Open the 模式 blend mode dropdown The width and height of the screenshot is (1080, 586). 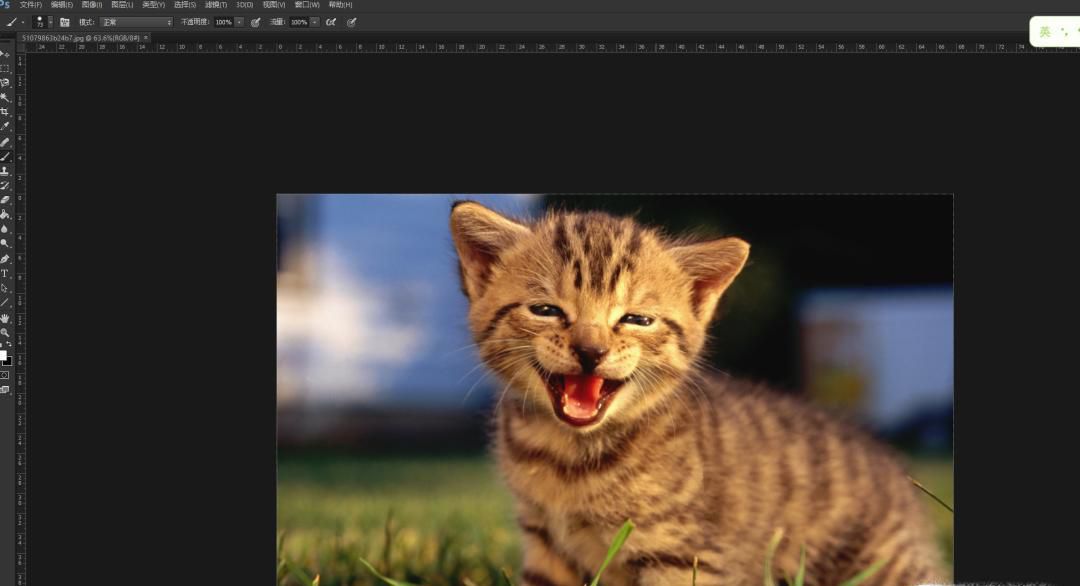pyautogui.click(x=136, y=22)
